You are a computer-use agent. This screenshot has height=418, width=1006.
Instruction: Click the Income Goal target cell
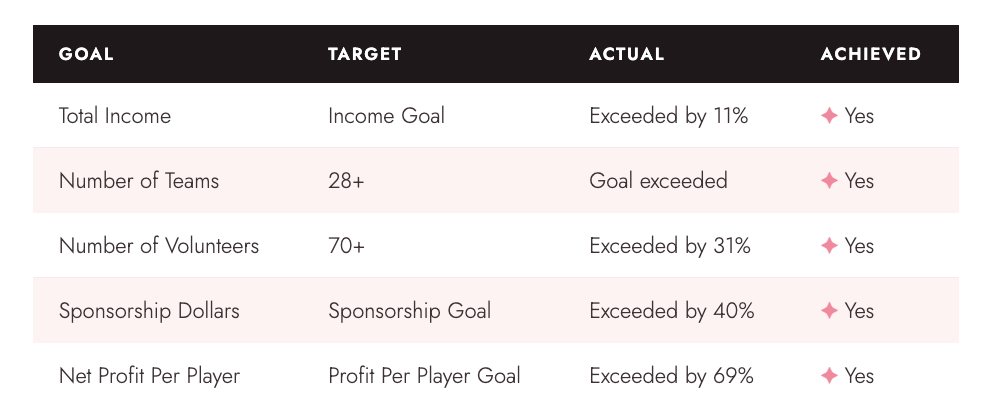tap(386, 116)
